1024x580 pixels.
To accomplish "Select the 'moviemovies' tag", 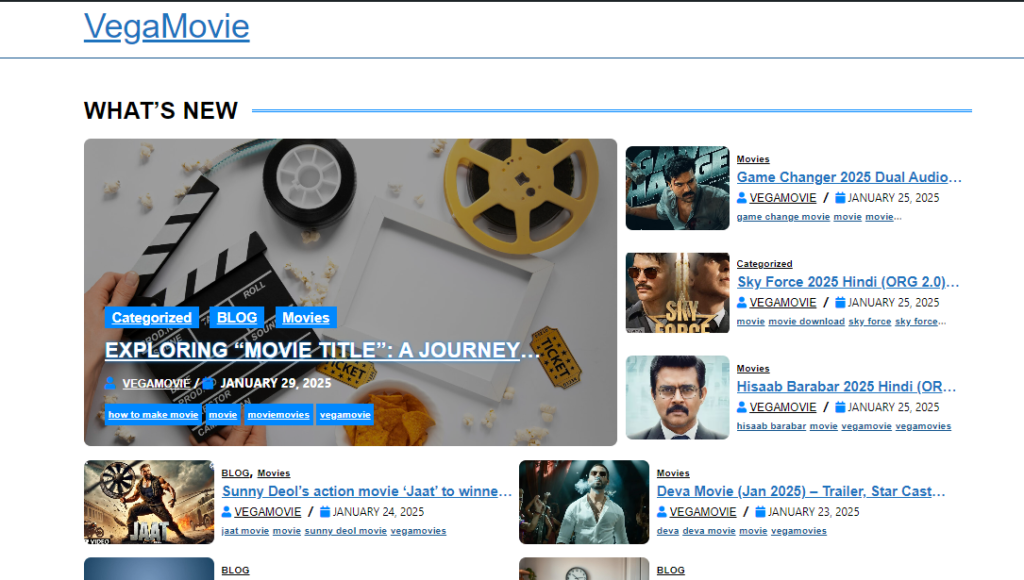I will tap(278, 415).
